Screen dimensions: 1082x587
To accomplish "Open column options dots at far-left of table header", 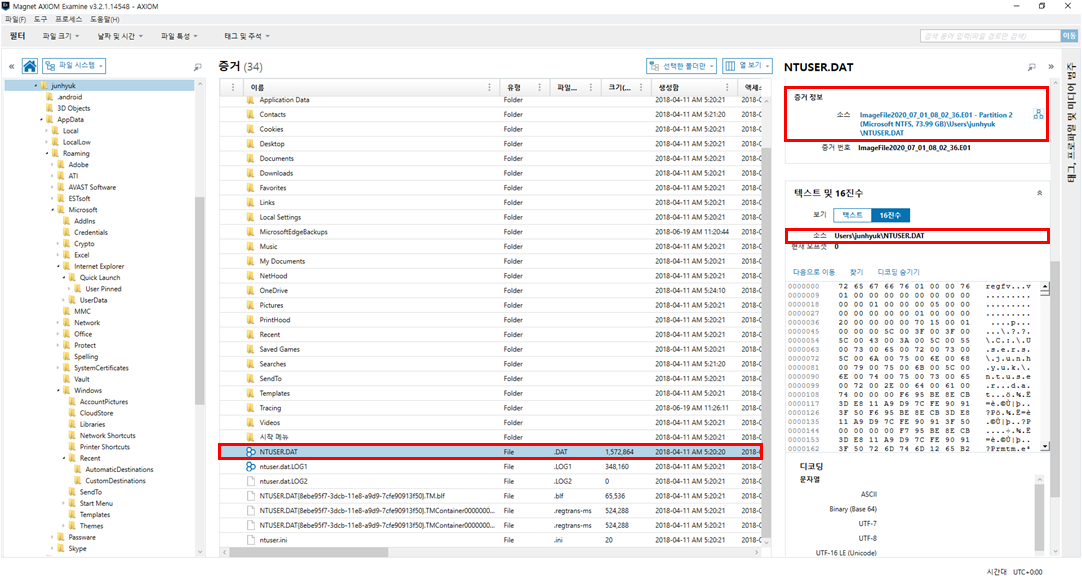I will (x=233, y=88).
